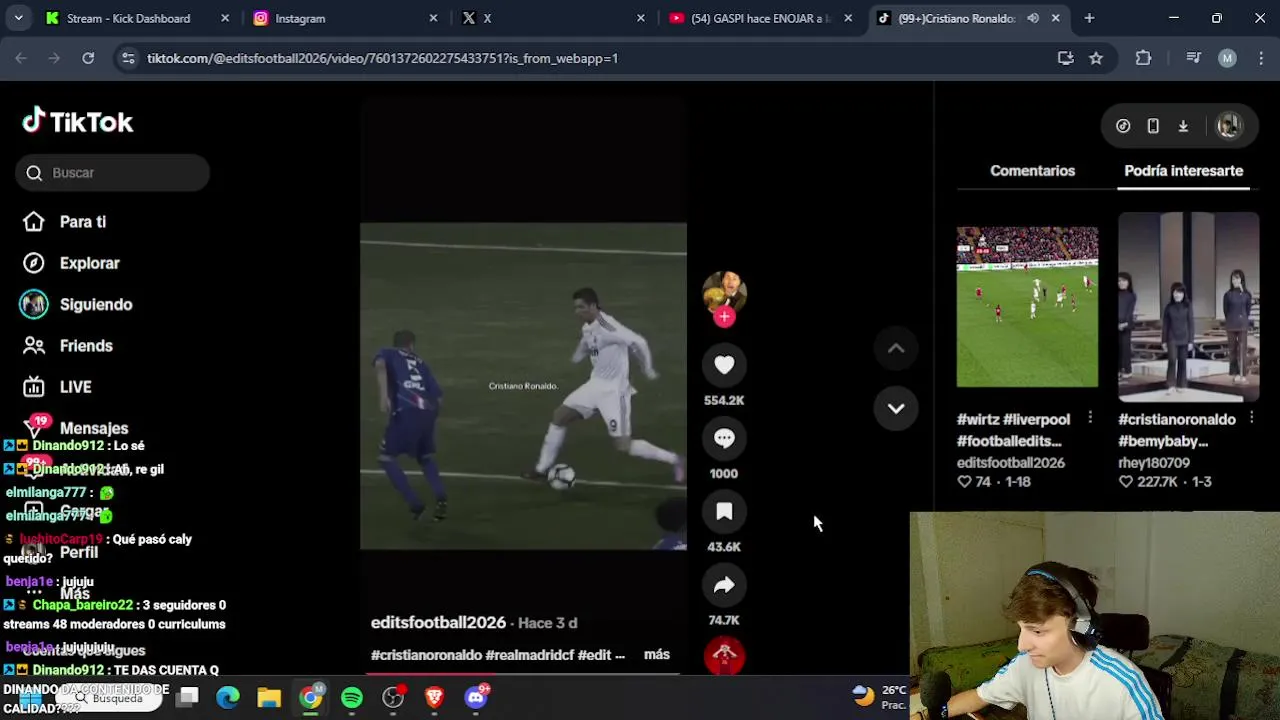The image size is (1280, 720).
Task: Bookmark this page with the star
Action: coord(1096,58)
